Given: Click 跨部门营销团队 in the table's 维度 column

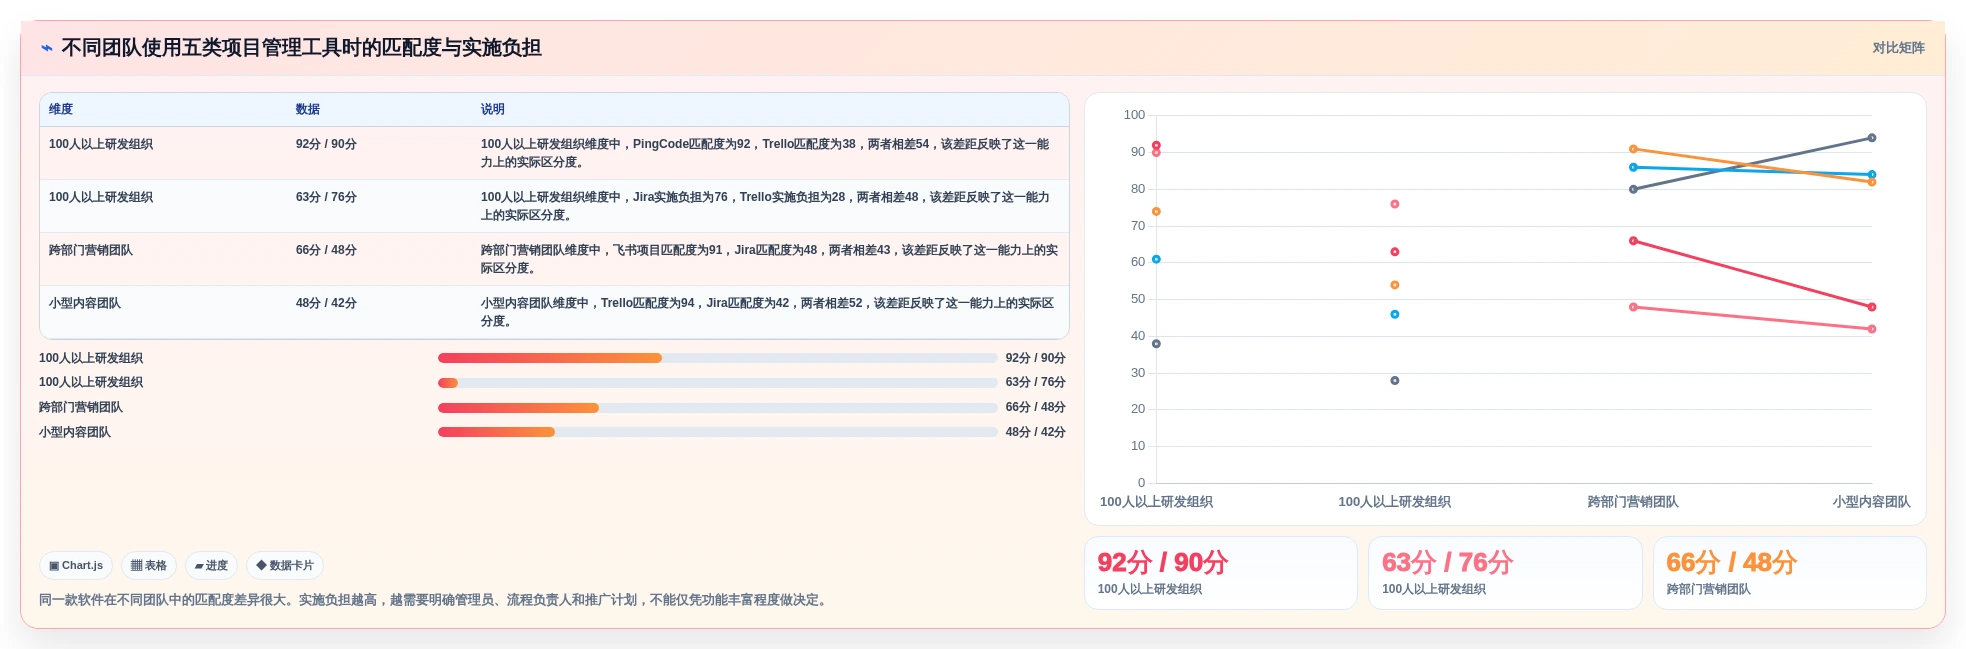Looking at the screenshot, I should pyautogui.click(x=90, y=250).
